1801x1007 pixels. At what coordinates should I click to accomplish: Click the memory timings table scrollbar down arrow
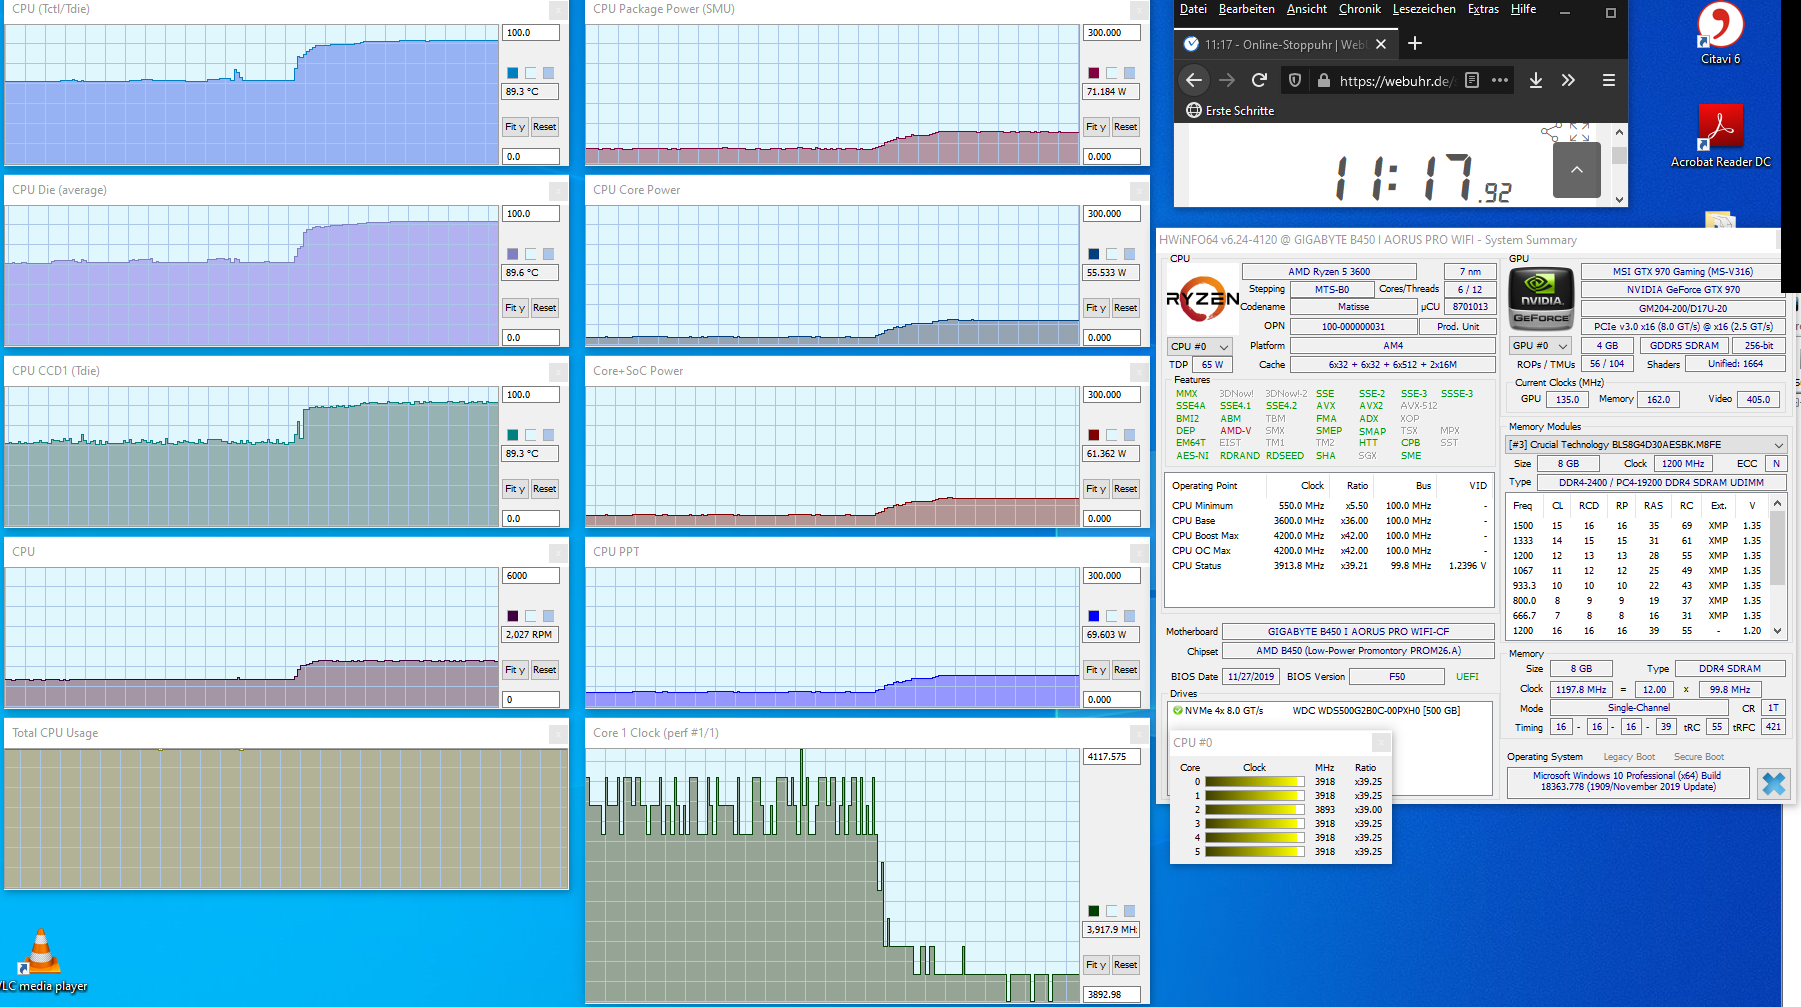(x=1778, y=631)
